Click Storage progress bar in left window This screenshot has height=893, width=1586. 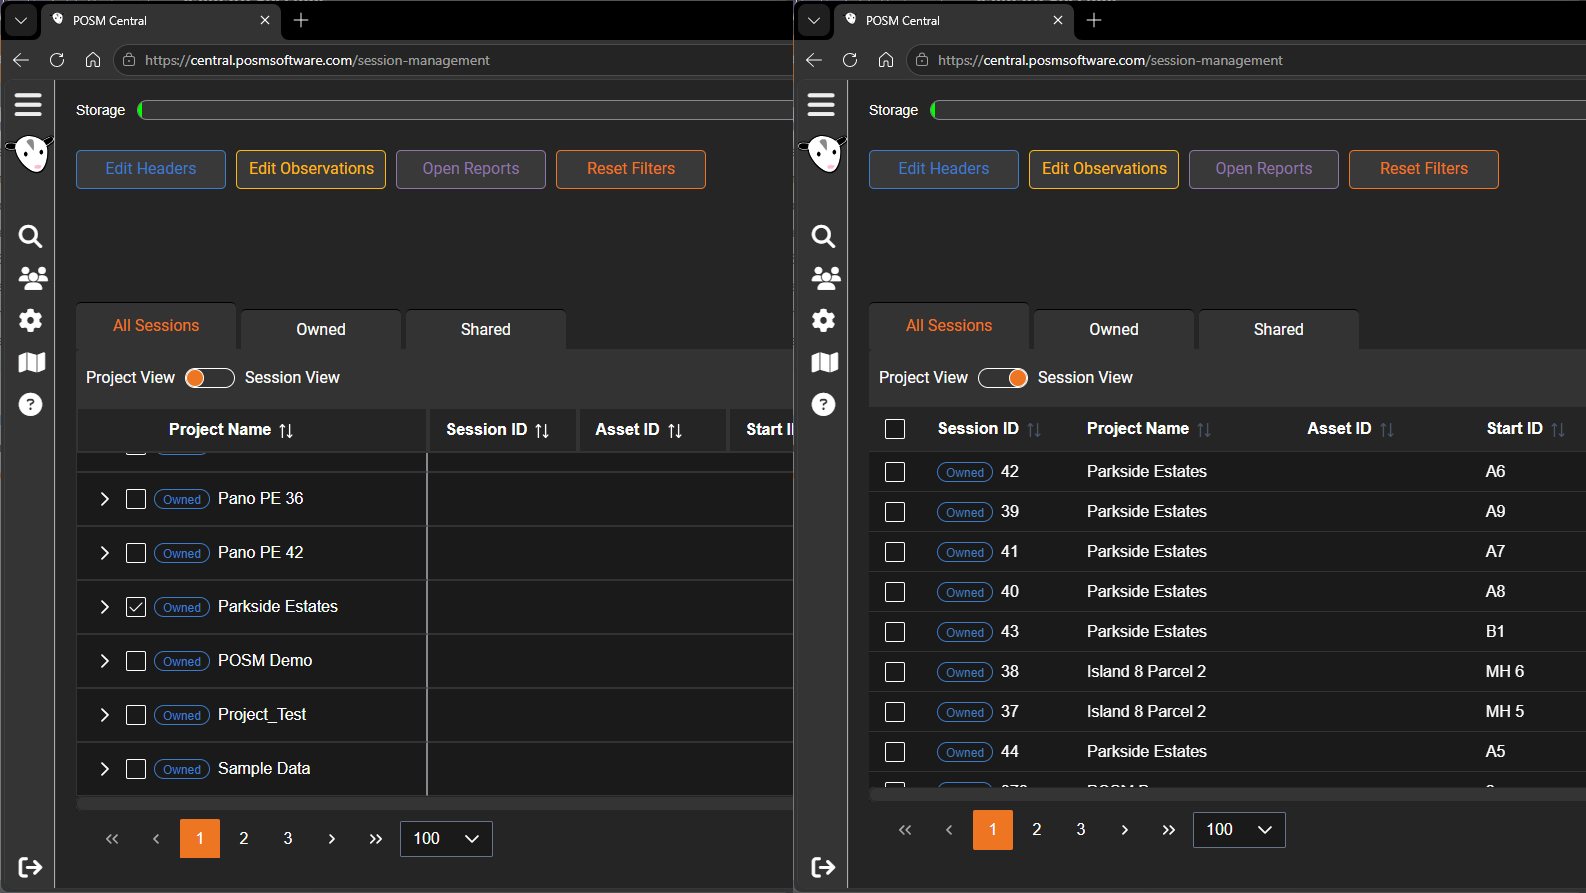[x=465, y=110]
